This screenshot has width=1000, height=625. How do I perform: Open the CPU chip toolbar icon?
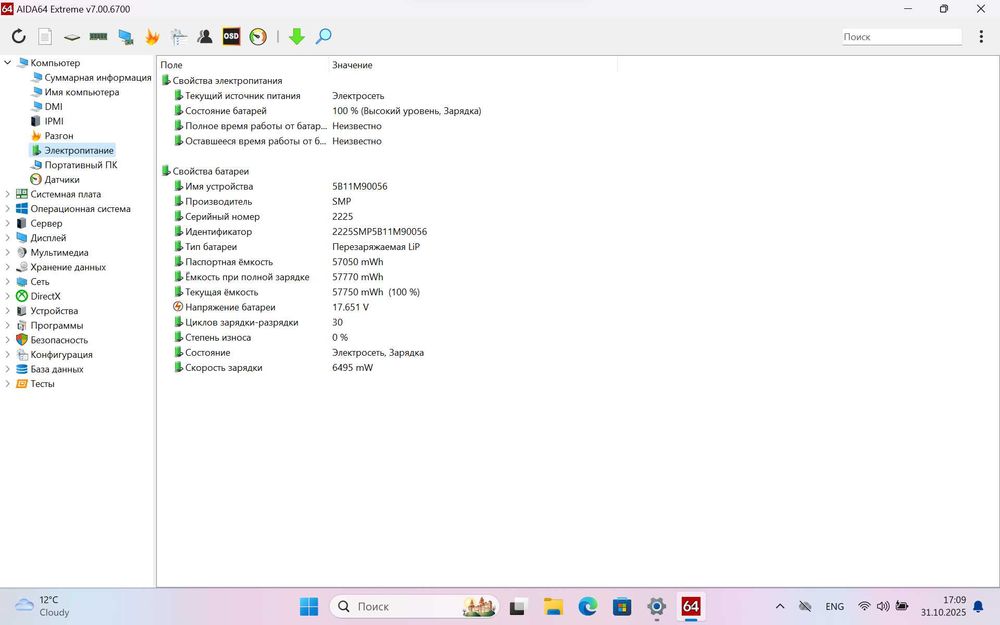tap(71, 37)
